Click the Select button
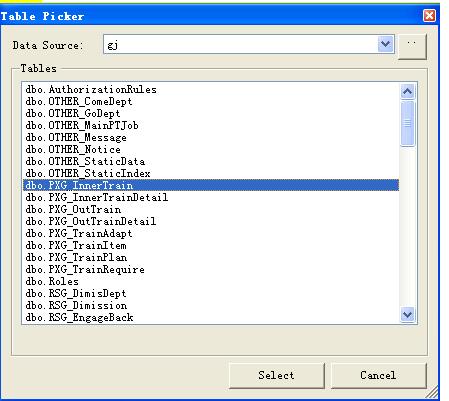 pos(276,375)
